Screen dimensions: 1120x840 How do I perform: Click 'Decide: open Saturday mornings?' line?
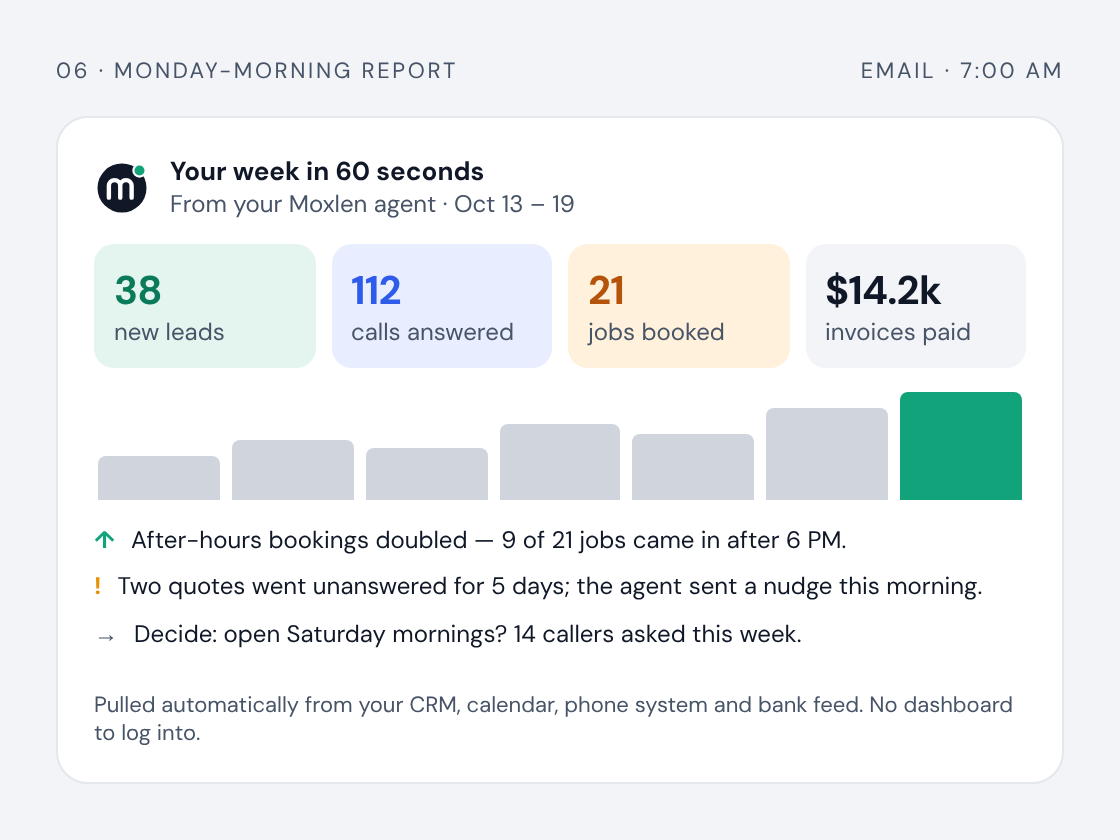(468, 634)
